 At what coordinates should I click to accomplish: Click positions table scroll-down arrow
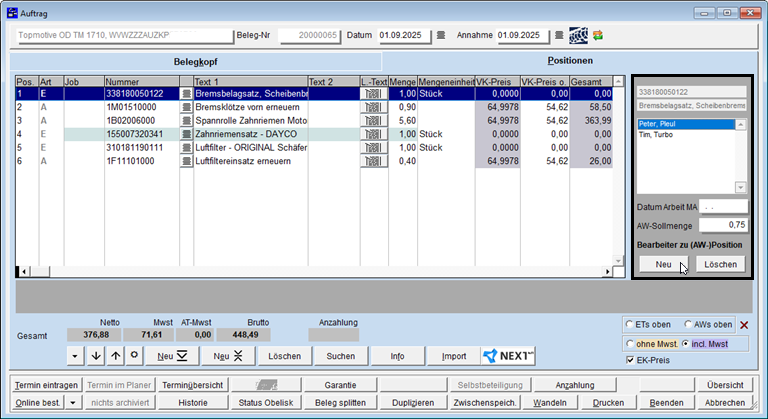[619, 261]
